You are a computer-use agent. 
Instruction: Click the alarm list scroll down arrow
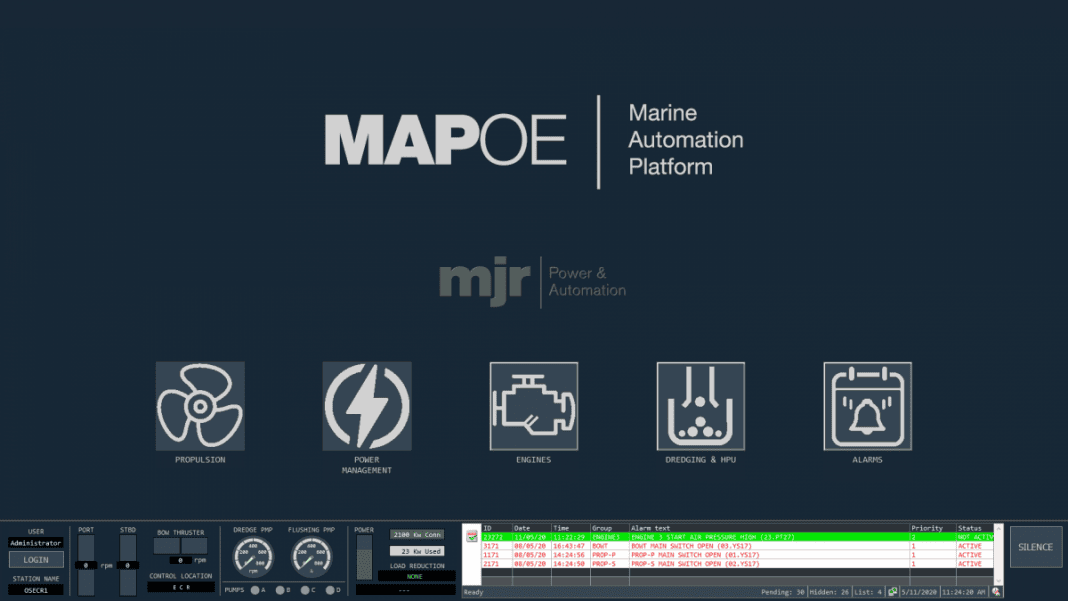tap(999, 581)
